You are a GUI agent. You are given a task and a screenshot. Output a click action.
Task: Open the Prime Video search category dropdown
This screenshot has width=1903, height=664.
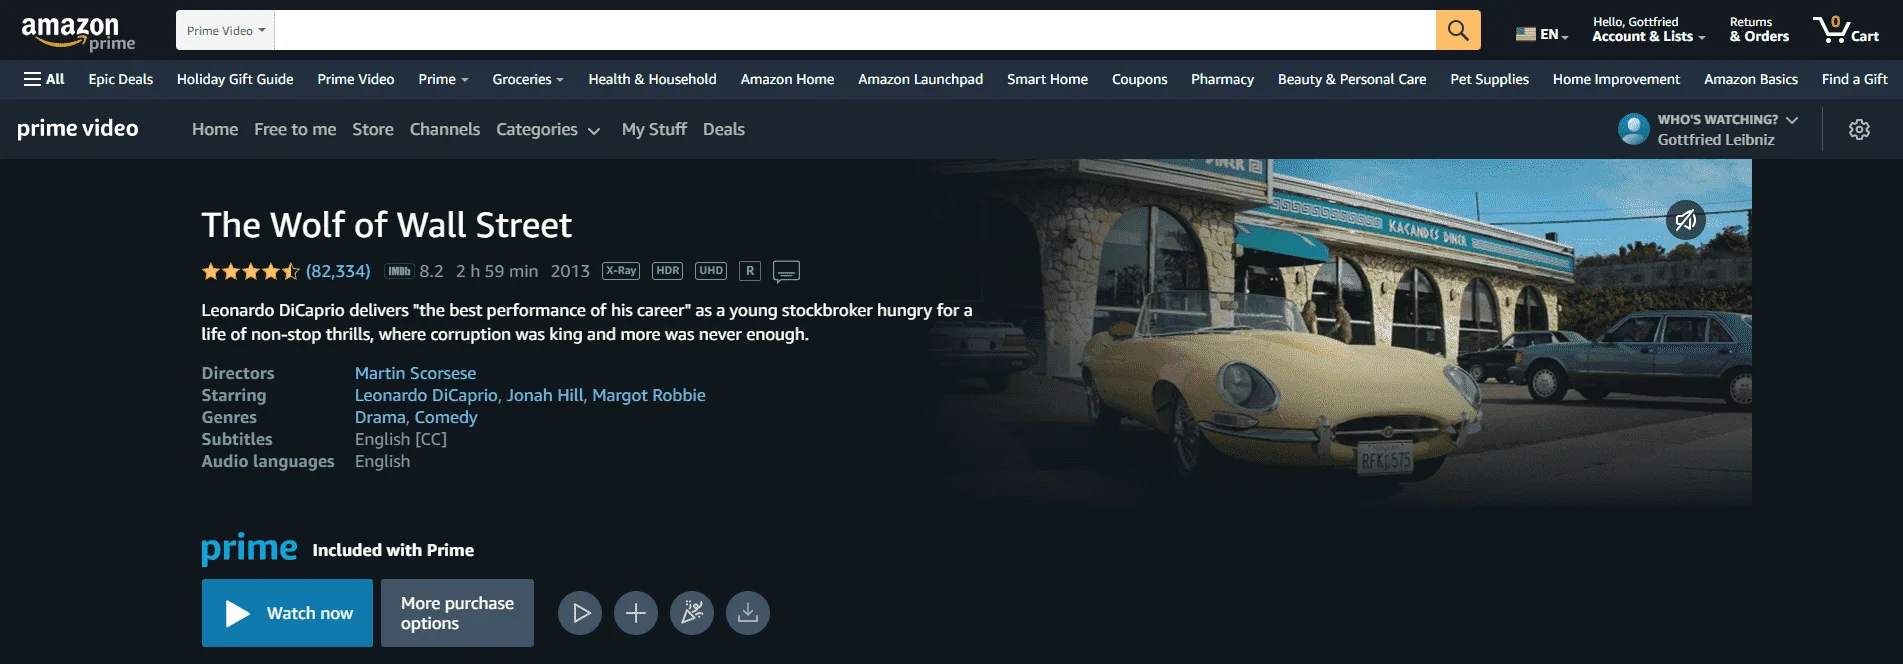[226, 30]
